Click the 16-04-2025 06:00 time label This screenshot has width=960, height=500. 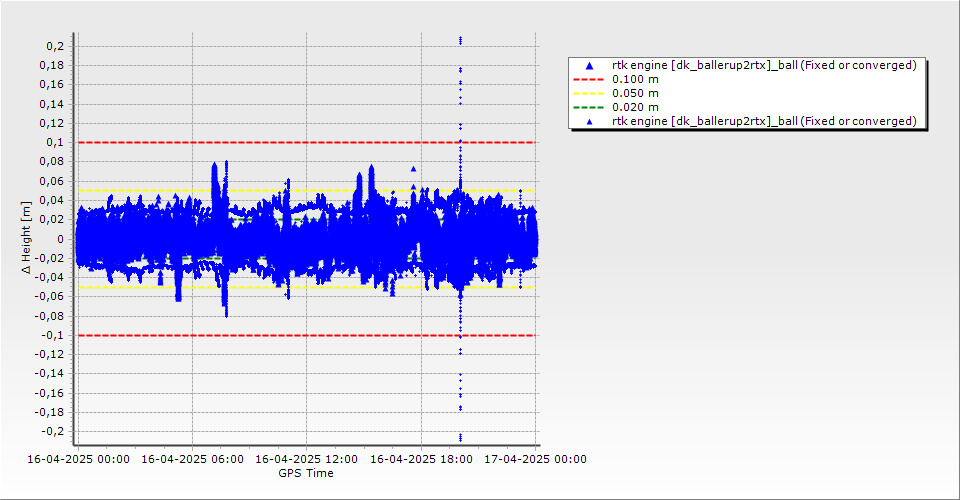[x=192, y=459]
